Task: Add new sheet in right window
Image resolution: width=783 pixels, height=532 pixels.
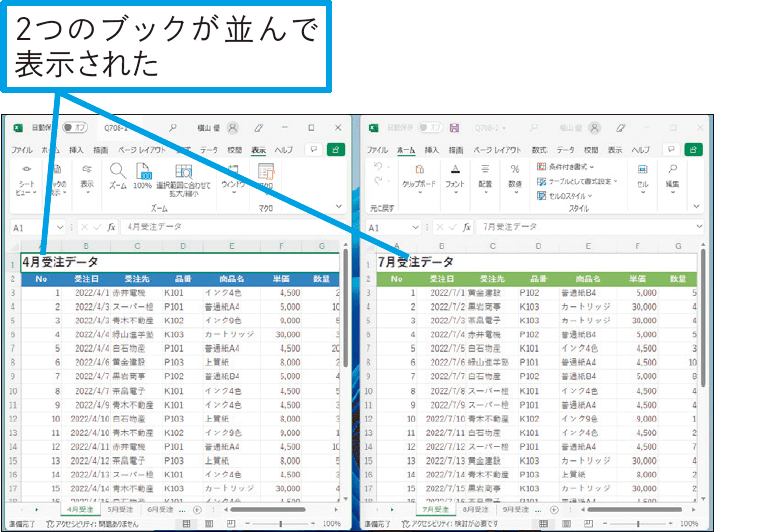Action: pos(554,510)
